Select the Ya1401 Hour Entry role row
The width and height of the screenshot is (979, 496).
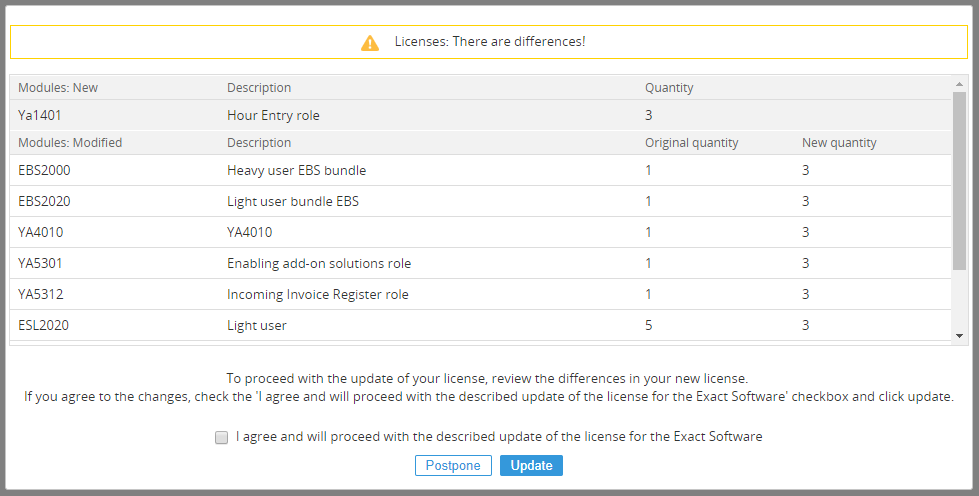(480, 115)
